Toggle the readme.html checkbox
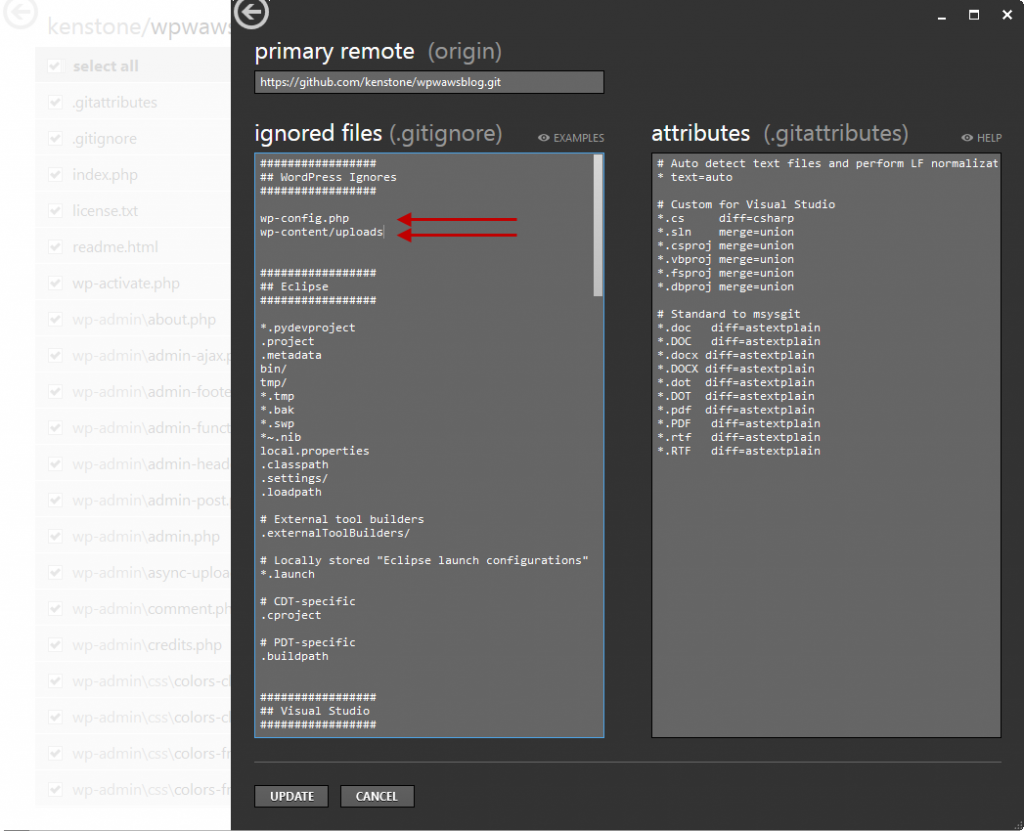1024x831 pixels. (x=55, y=247)
